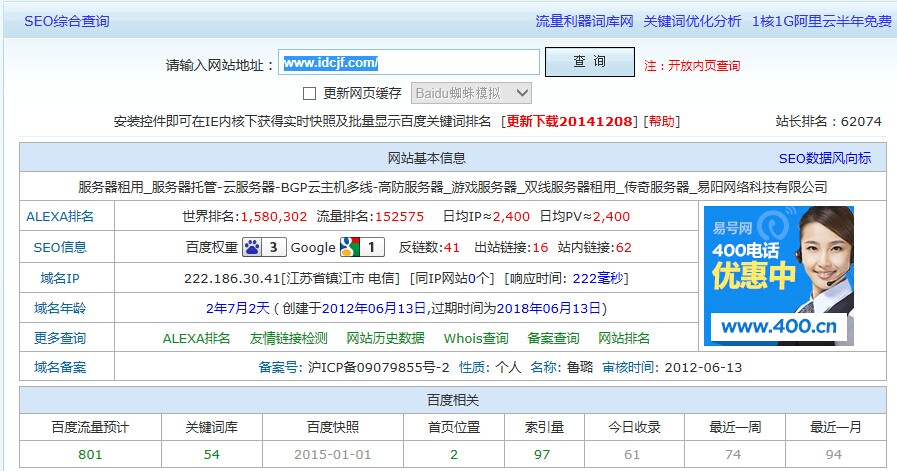
Task: Click the ALEXA排名 row label
Action: pyautogui.click(x=60, y=216)
